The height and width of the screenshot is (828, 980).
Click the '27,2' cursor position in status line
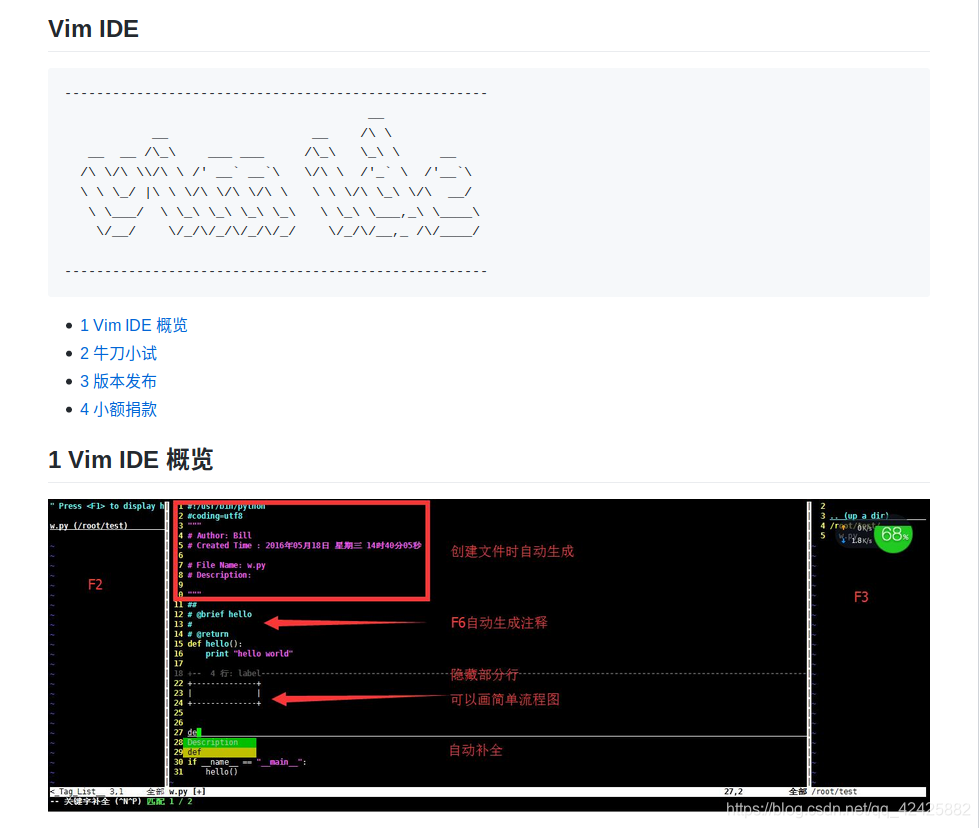(733, 792)
